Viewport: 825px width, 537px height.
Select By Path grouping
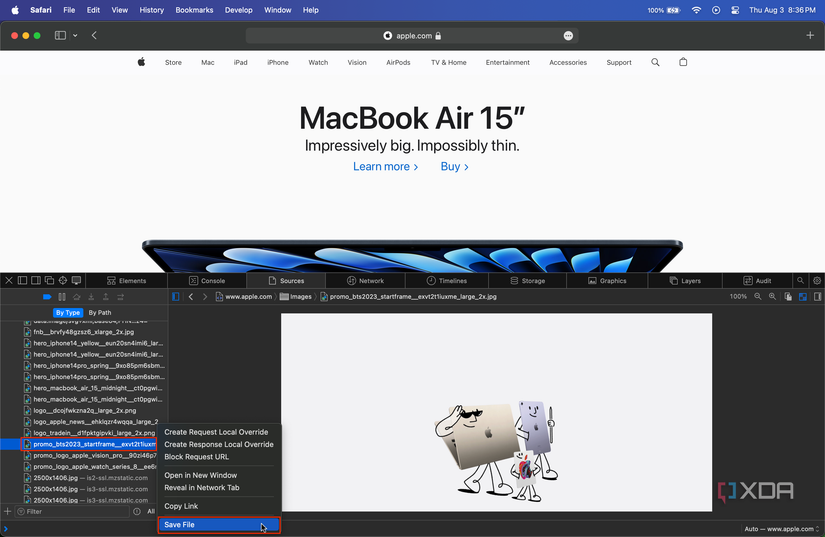click(x=100, y=312)
